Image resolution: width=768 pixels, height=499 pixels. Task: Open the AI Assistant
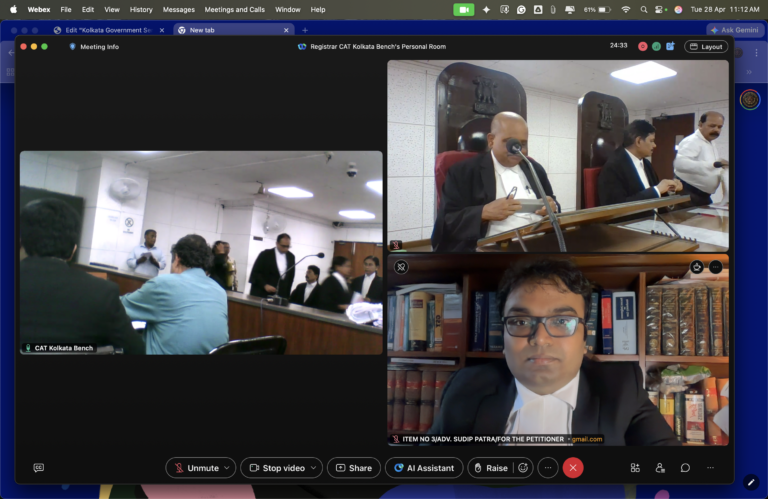pyautogui.click(x=424, y=468)
